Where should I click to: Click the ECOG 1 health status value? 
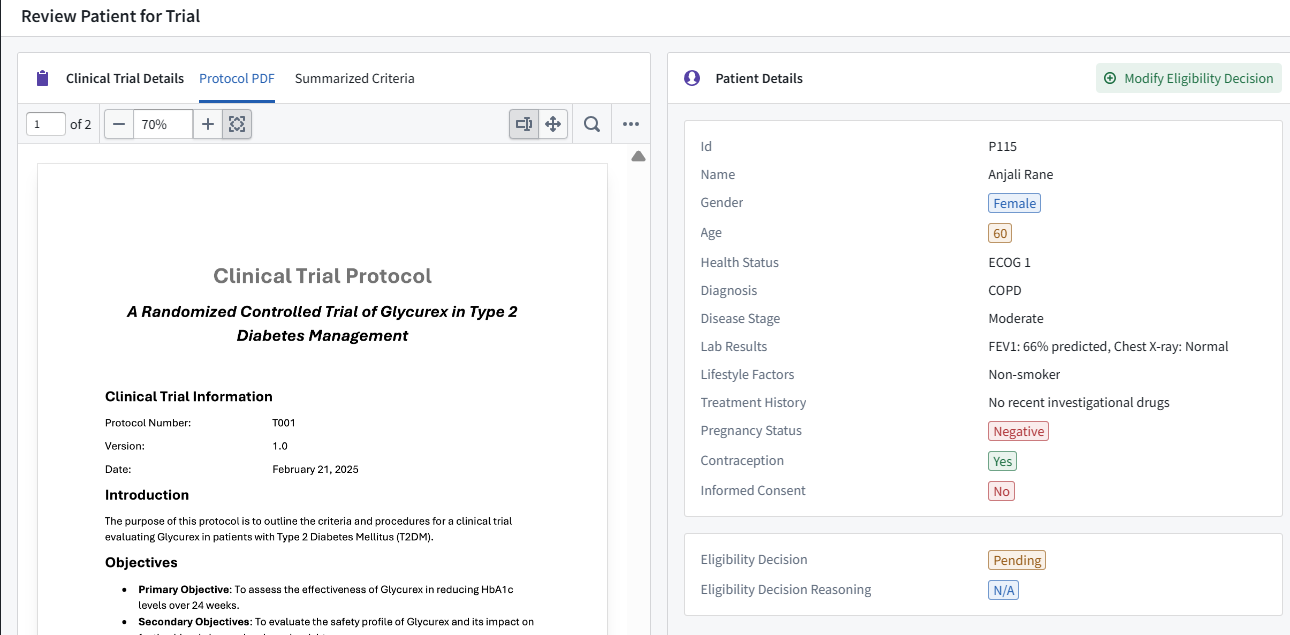point(1009,262)
